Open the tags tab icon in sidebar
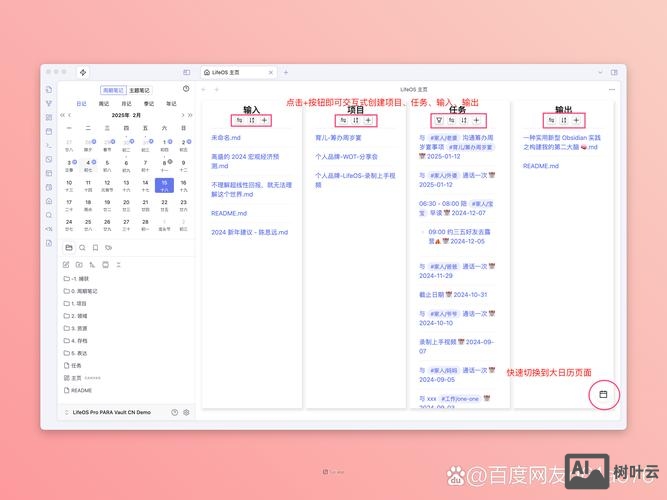The image size is (667, 500). click(108, 248)
